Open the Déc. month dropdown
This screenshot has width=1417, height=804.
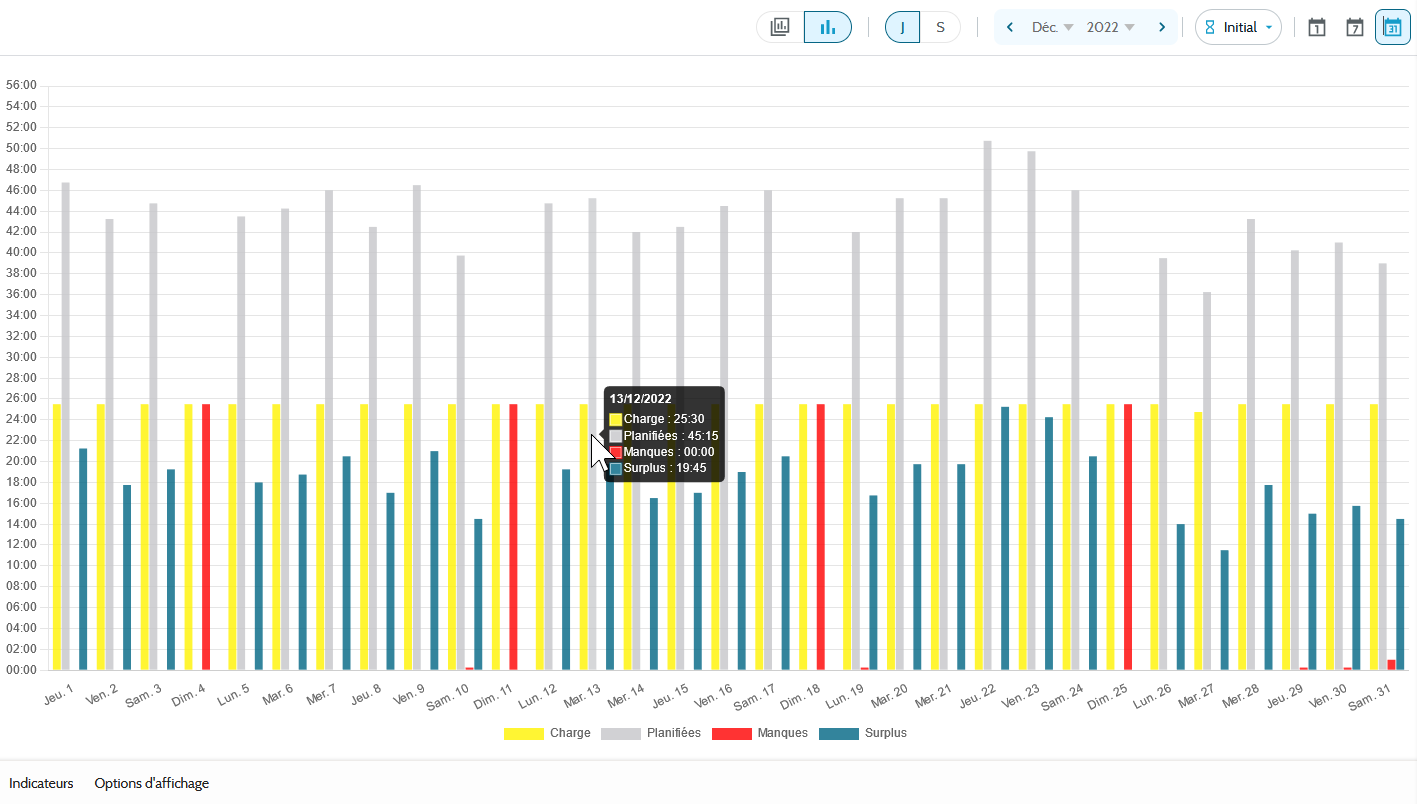(1052, 27)
